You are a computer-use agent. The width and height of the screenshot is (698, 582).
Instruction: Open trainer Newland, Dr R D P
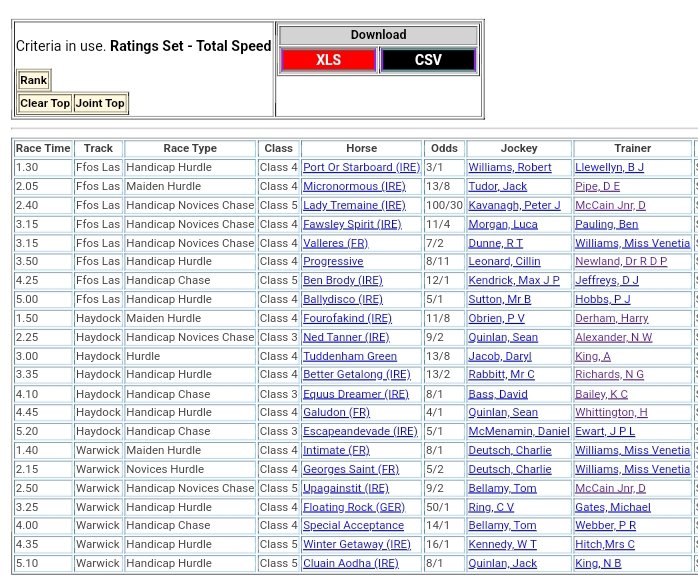(621, 262)
